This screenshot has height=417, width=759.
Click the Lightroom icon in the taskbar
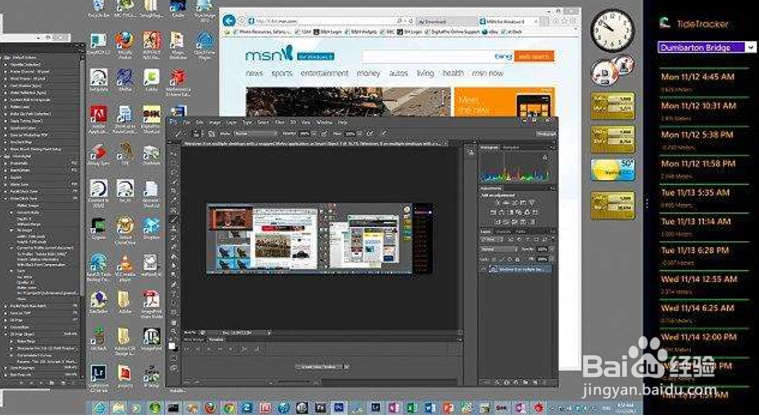[x=376, y=408]
